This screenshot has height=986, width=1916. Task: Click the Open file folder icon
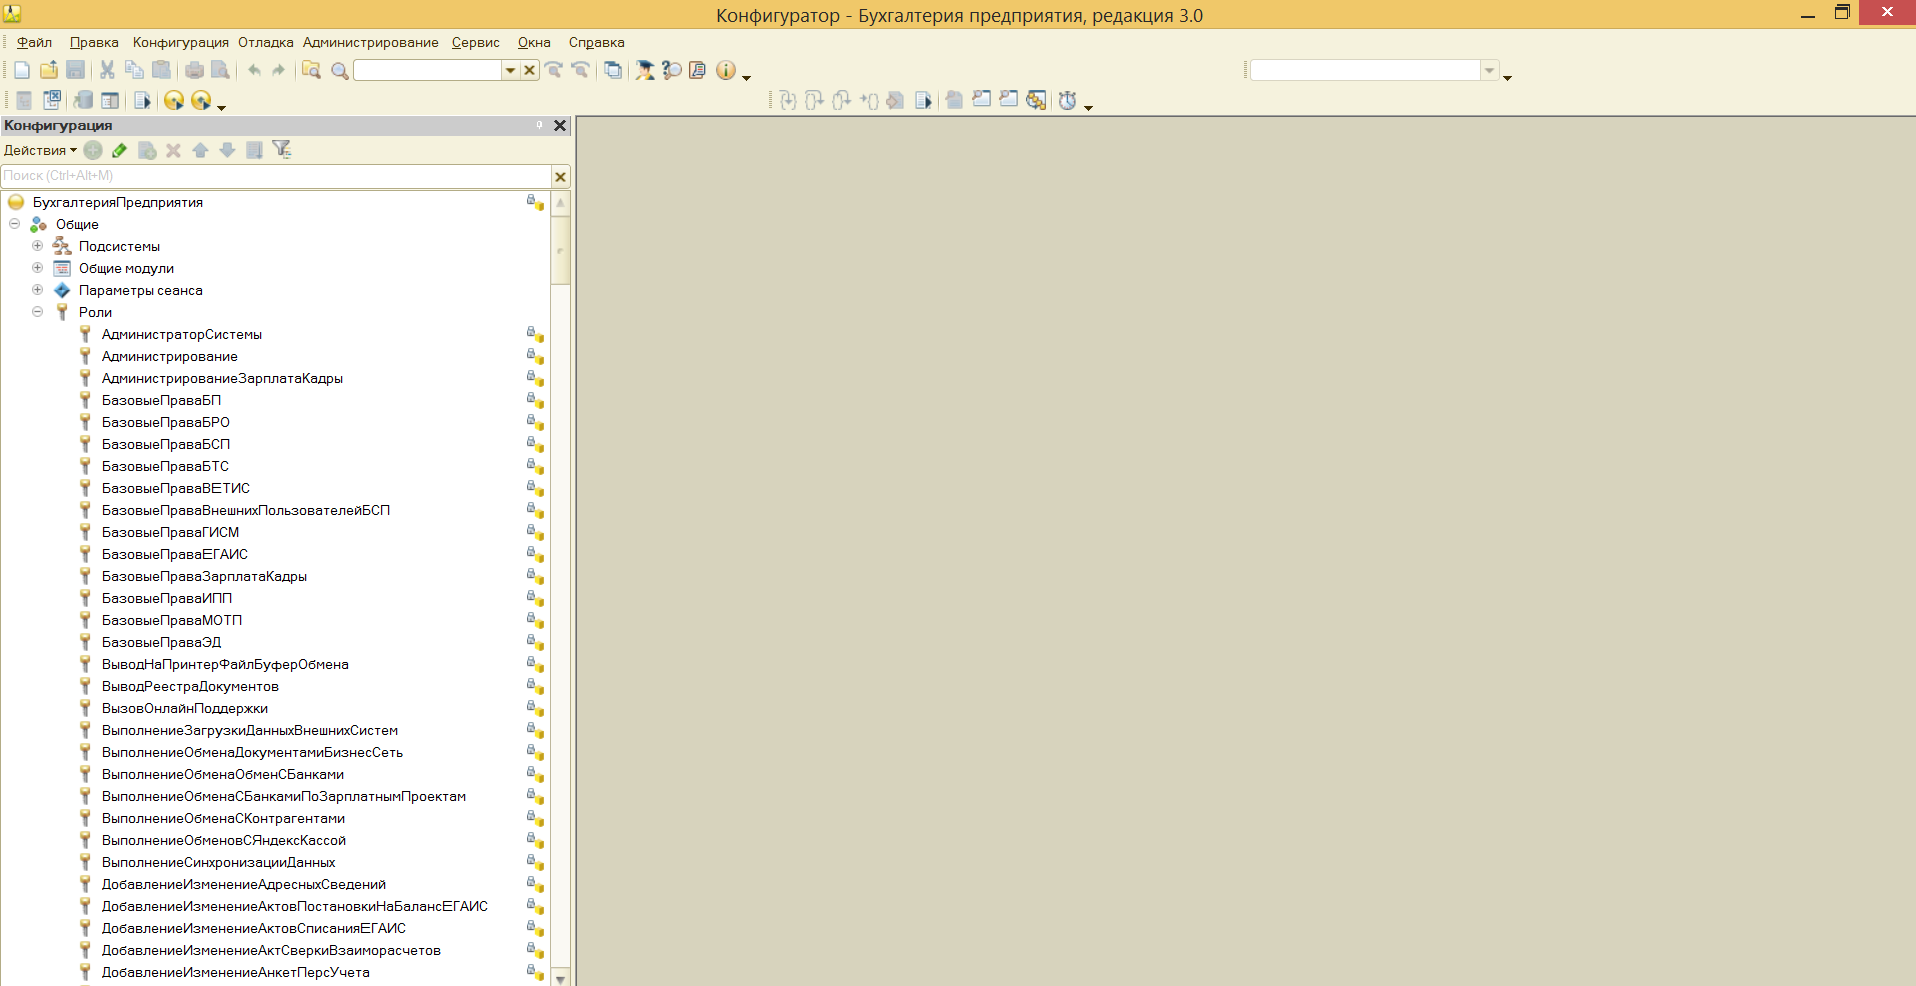coord(48,70)
